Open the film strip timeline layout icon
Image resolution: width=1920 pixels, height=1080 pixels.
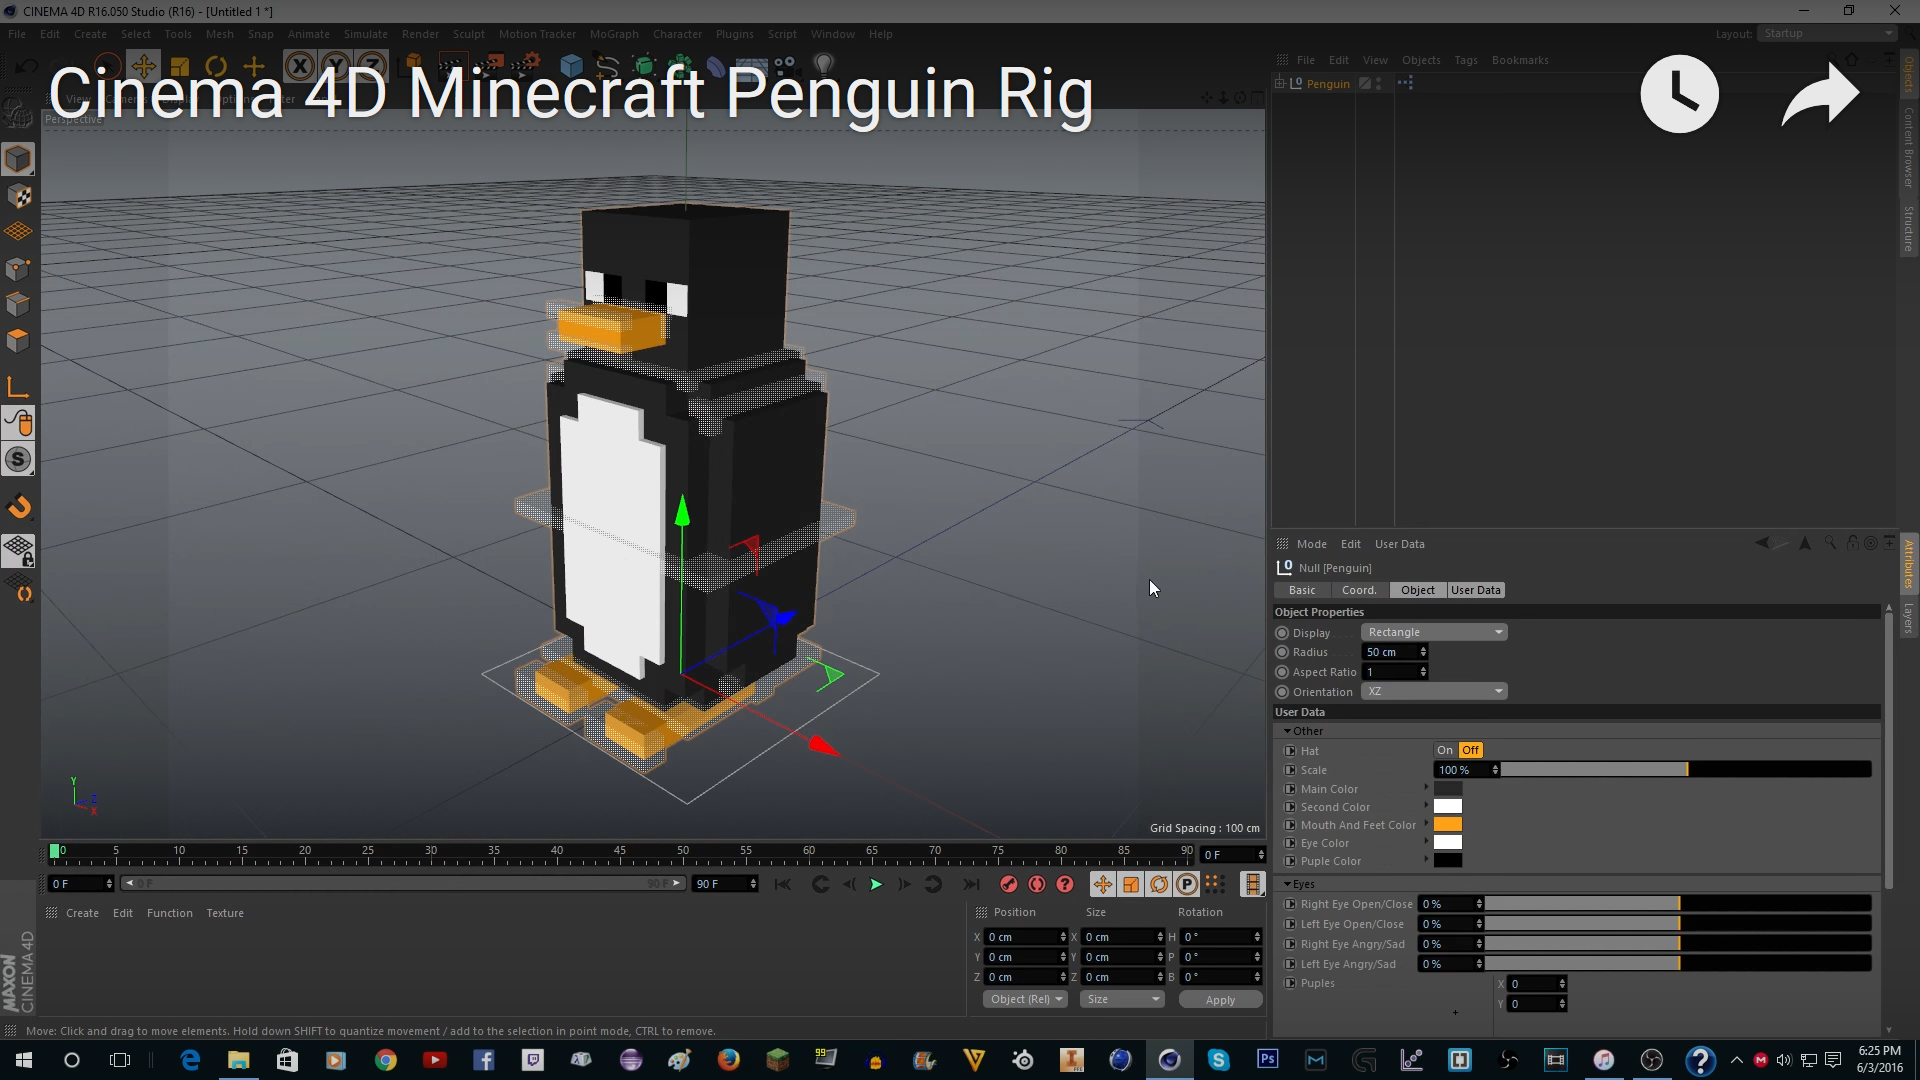pyautogui.click(x=1252, y=884)
